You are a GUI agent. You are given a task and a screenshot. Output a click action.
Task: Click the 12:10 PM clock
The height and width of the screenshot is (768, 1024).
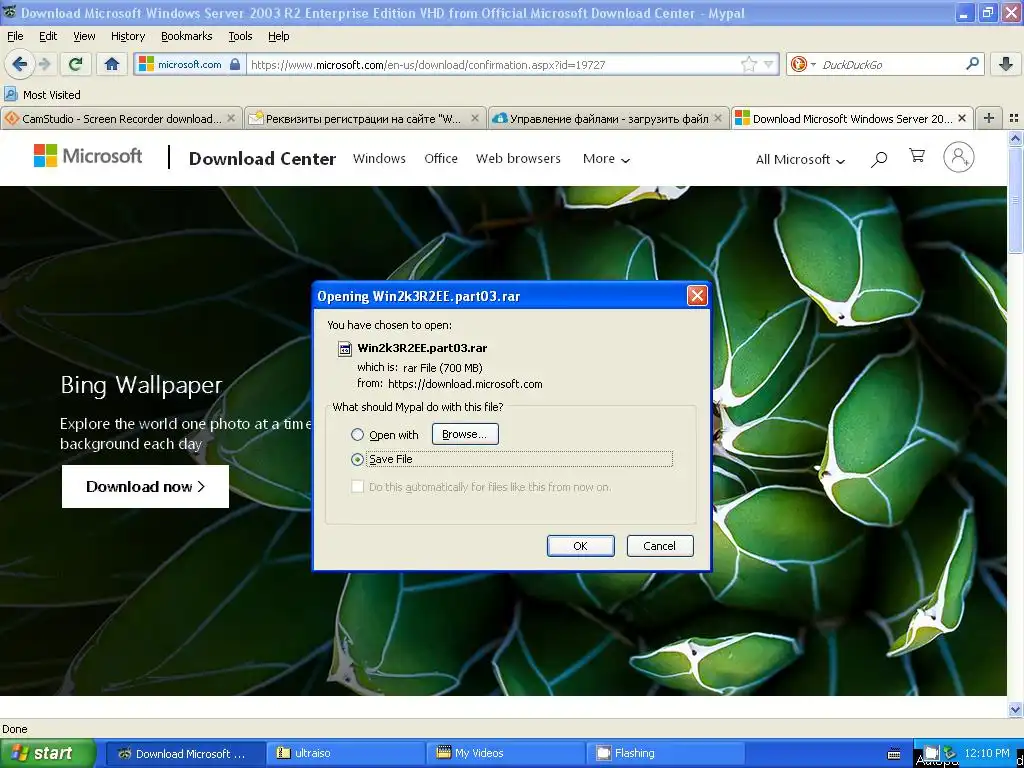(x=986, y=753)
